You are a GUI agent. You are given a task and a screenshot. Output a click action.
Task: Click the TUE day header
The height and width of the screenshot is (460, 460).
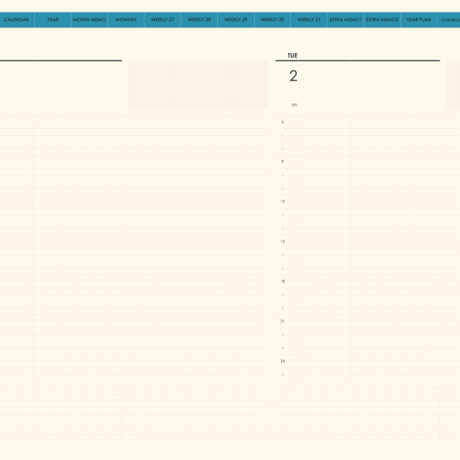[x=292, y=56]
